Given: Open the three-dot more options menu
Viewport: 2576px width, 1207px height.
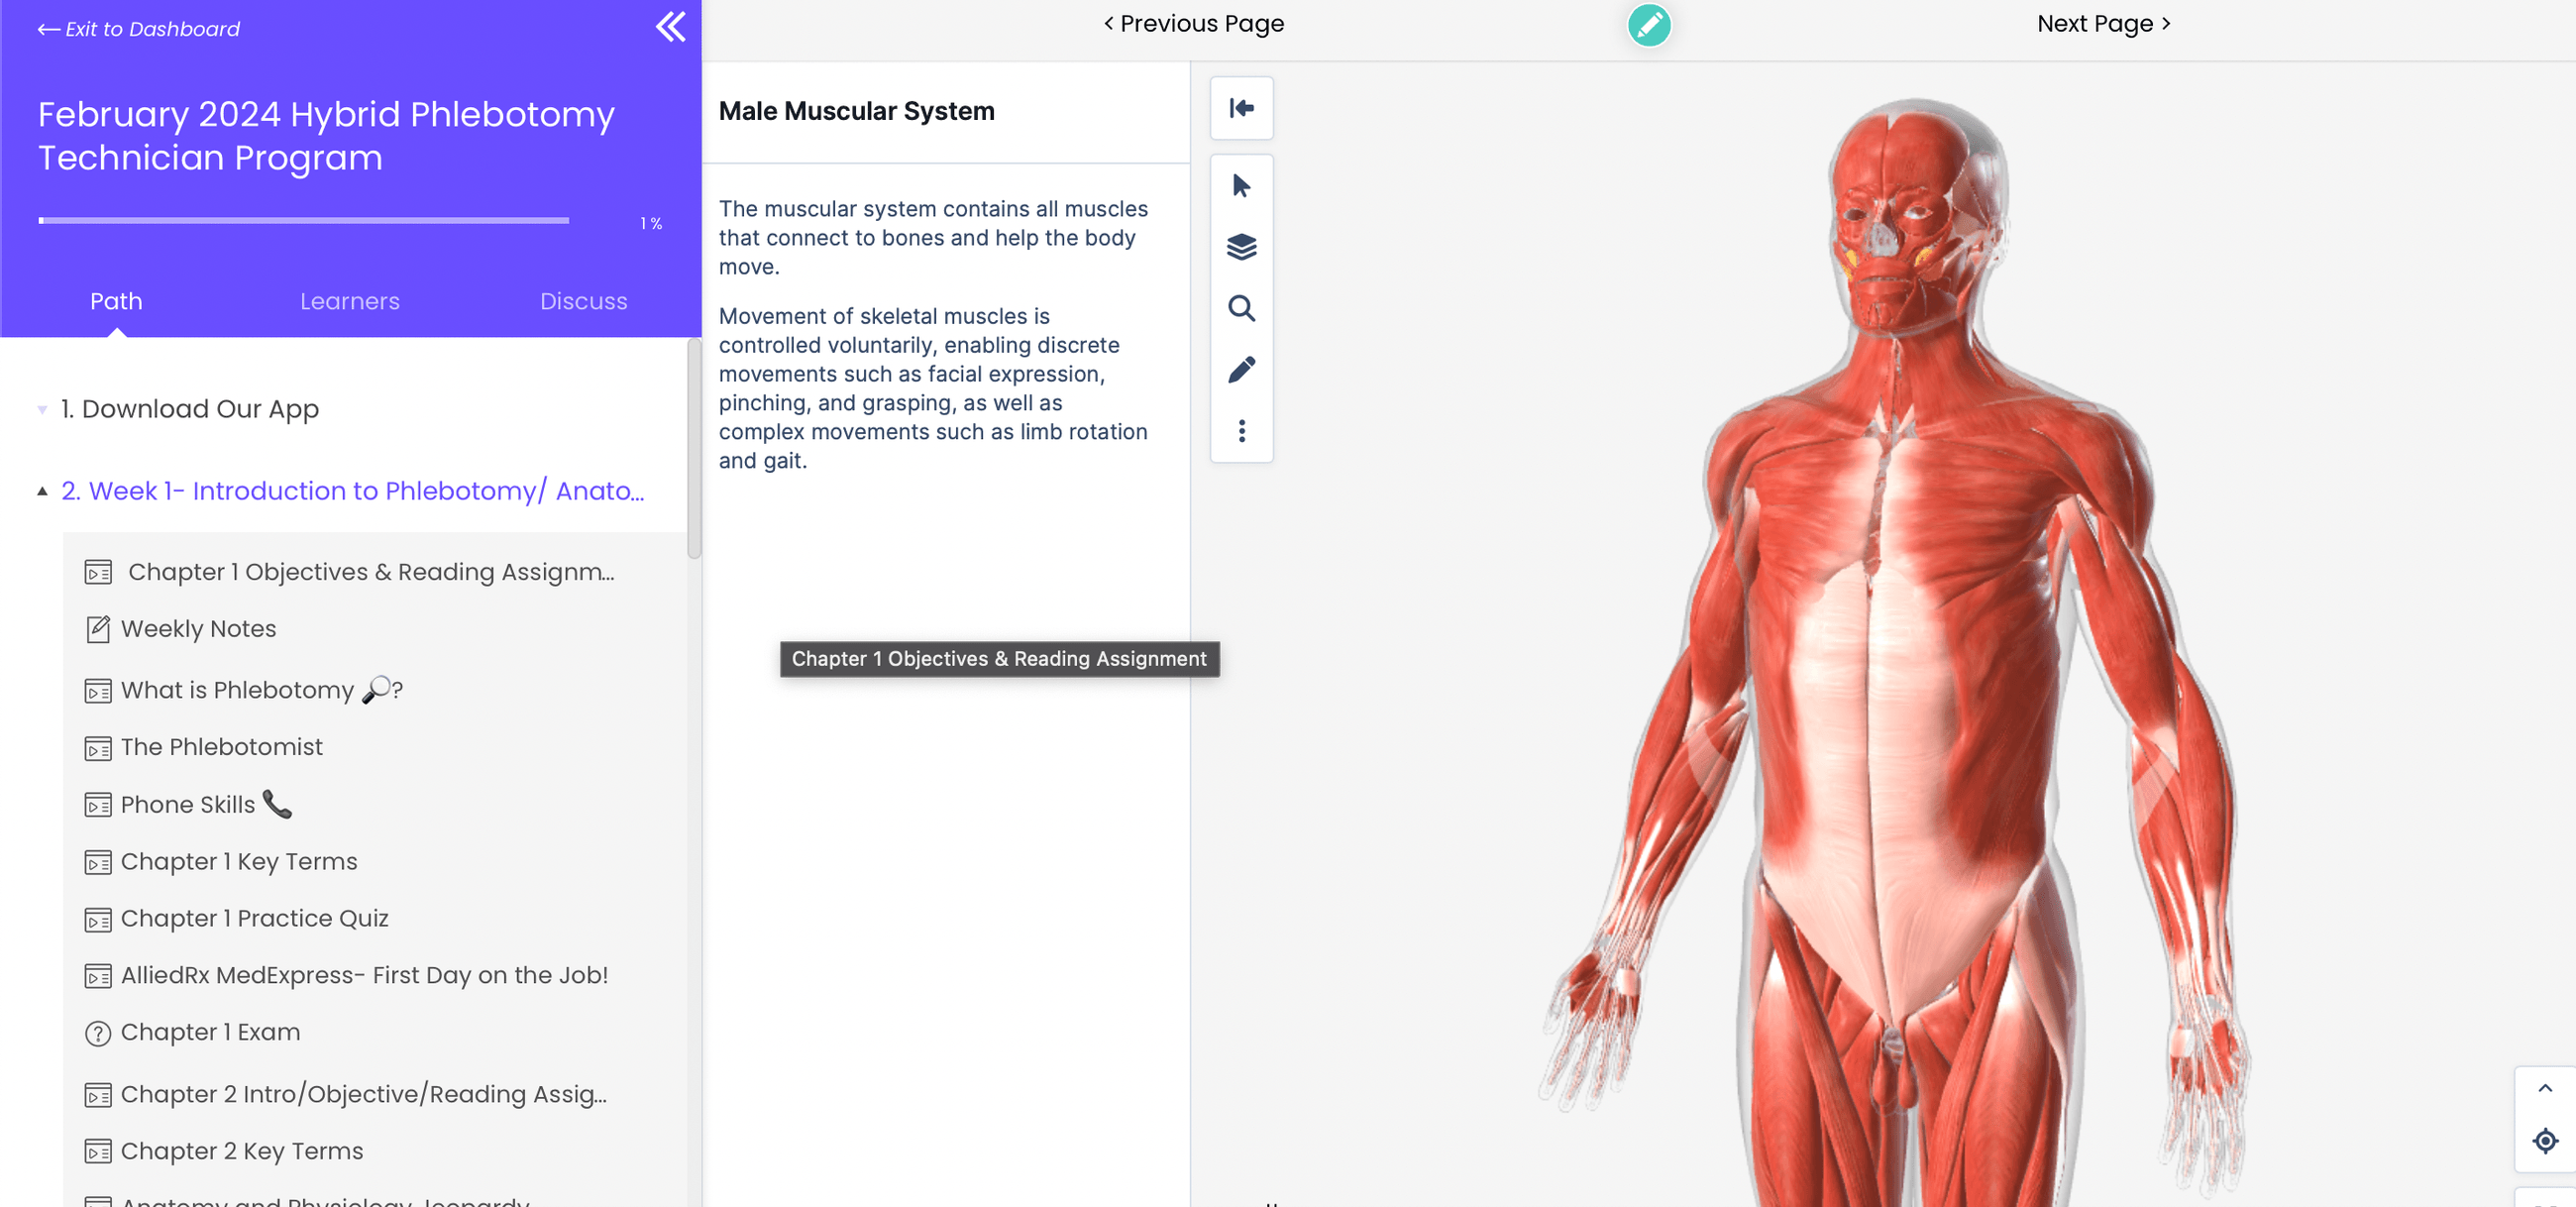Looking at the screenshot, I should click(1241, 432).
